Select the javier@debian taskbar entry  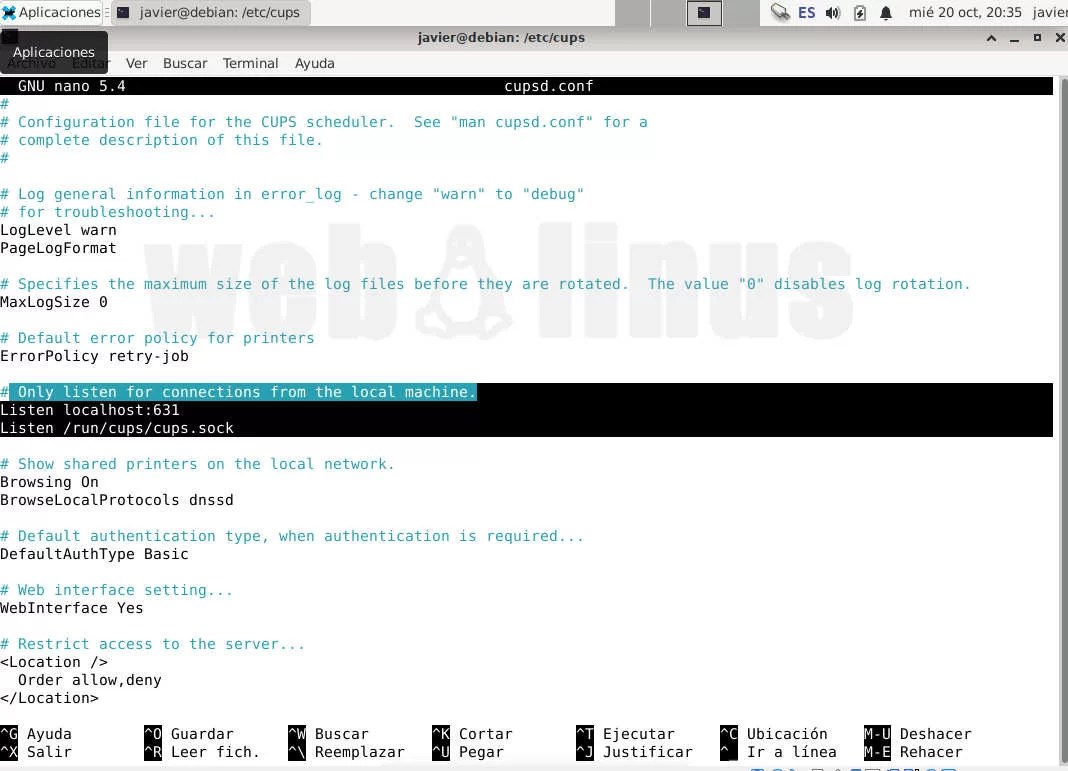[x=210, y=12]
